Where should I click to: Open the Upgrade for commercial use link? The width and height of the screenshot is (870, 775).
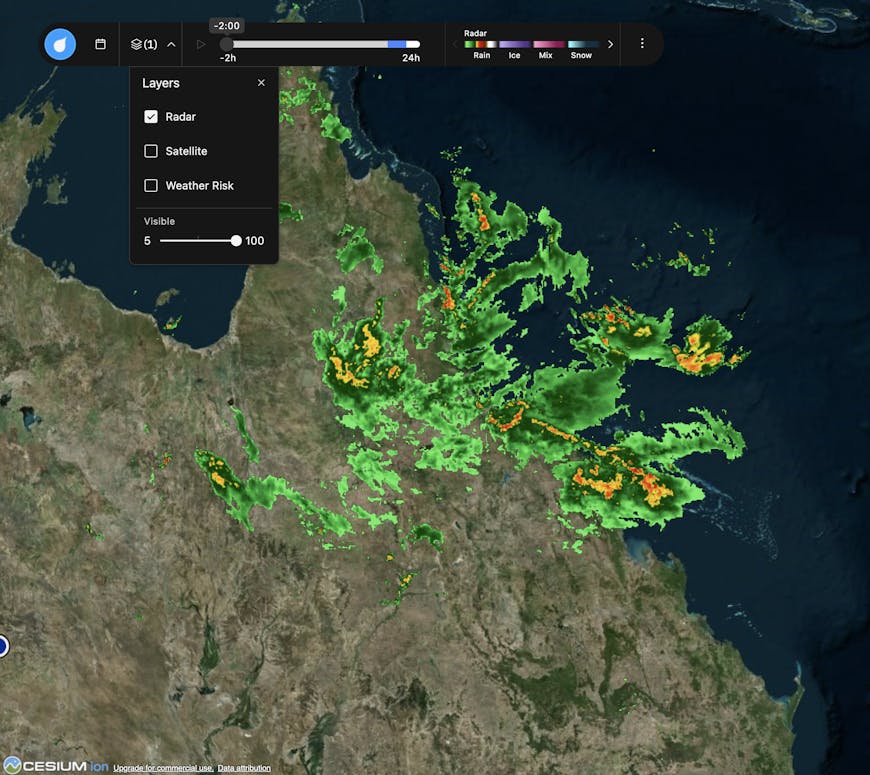point(161,767)
